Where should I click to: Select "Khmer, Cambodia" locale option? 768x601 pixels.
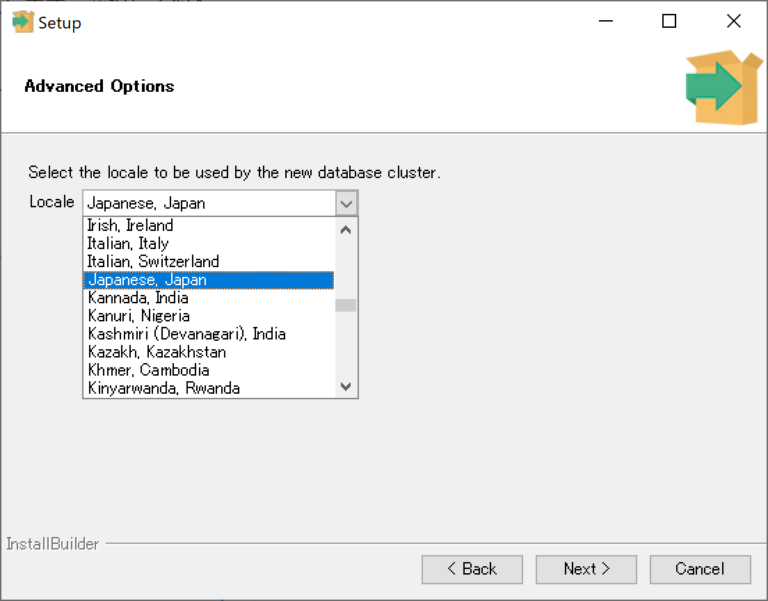point(149,370)
